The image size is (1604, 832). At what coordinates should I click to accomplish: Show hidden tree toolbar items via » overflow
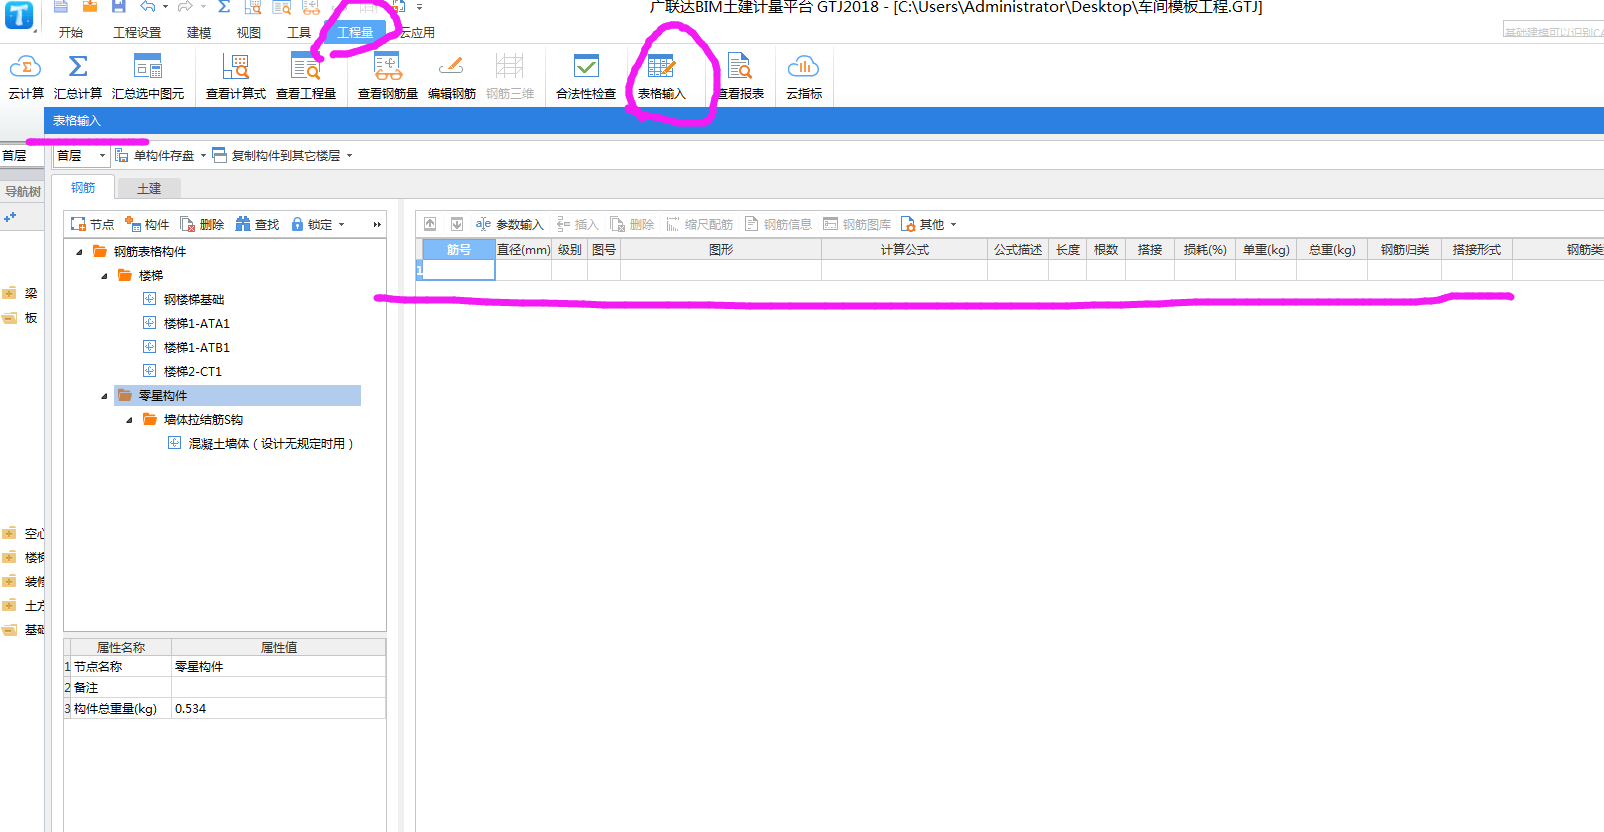tap(377, 225)
